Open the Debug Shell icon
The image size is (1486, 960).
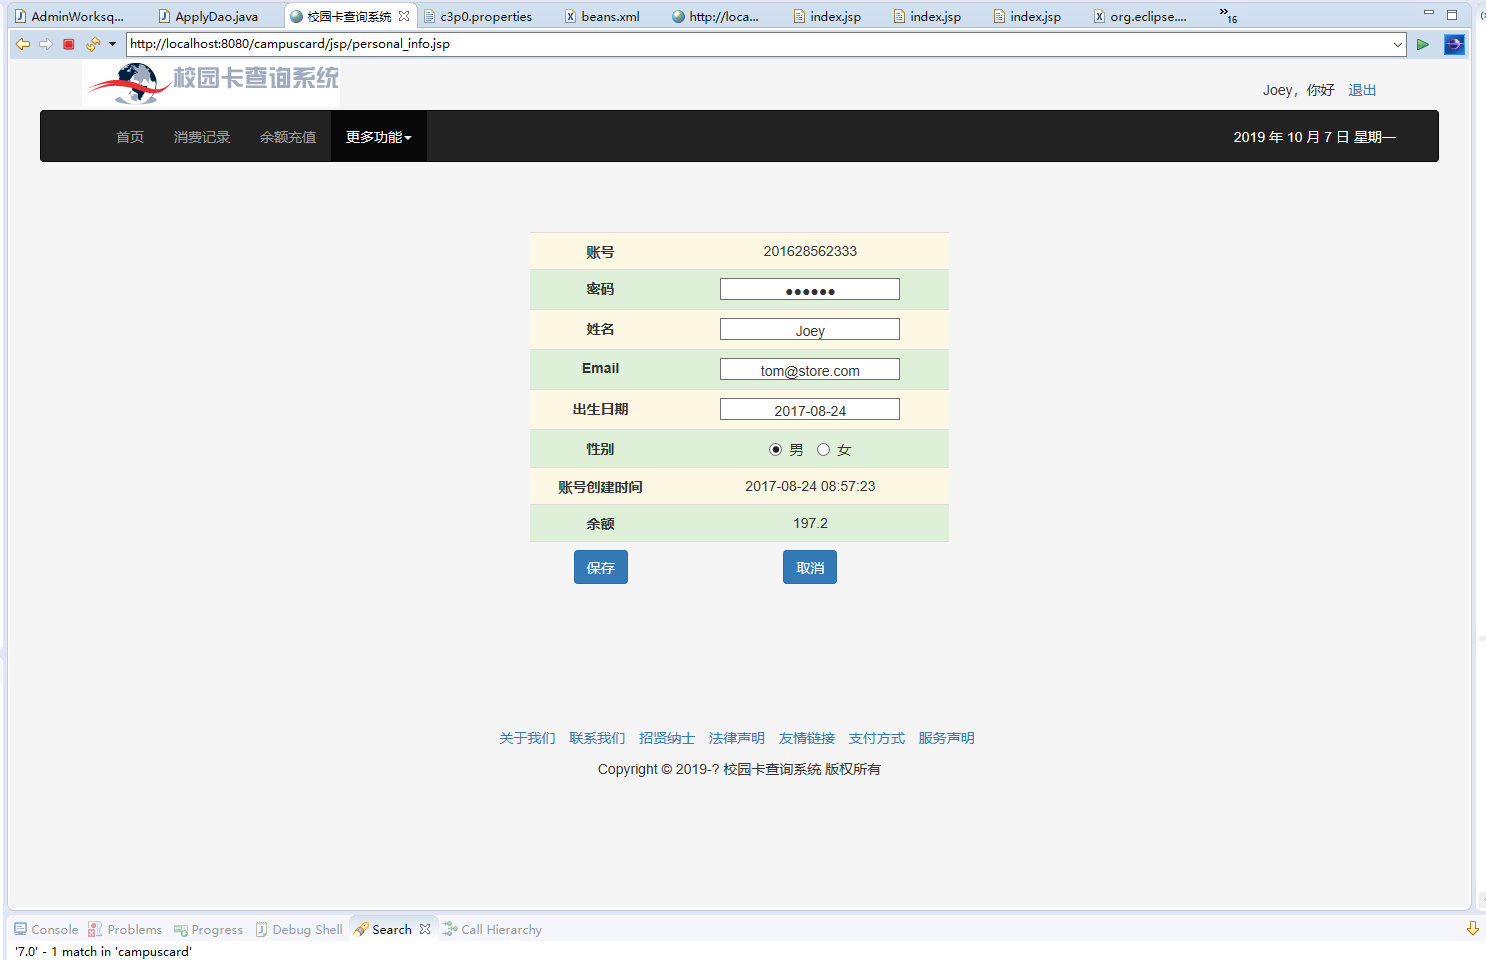point(262,929)
